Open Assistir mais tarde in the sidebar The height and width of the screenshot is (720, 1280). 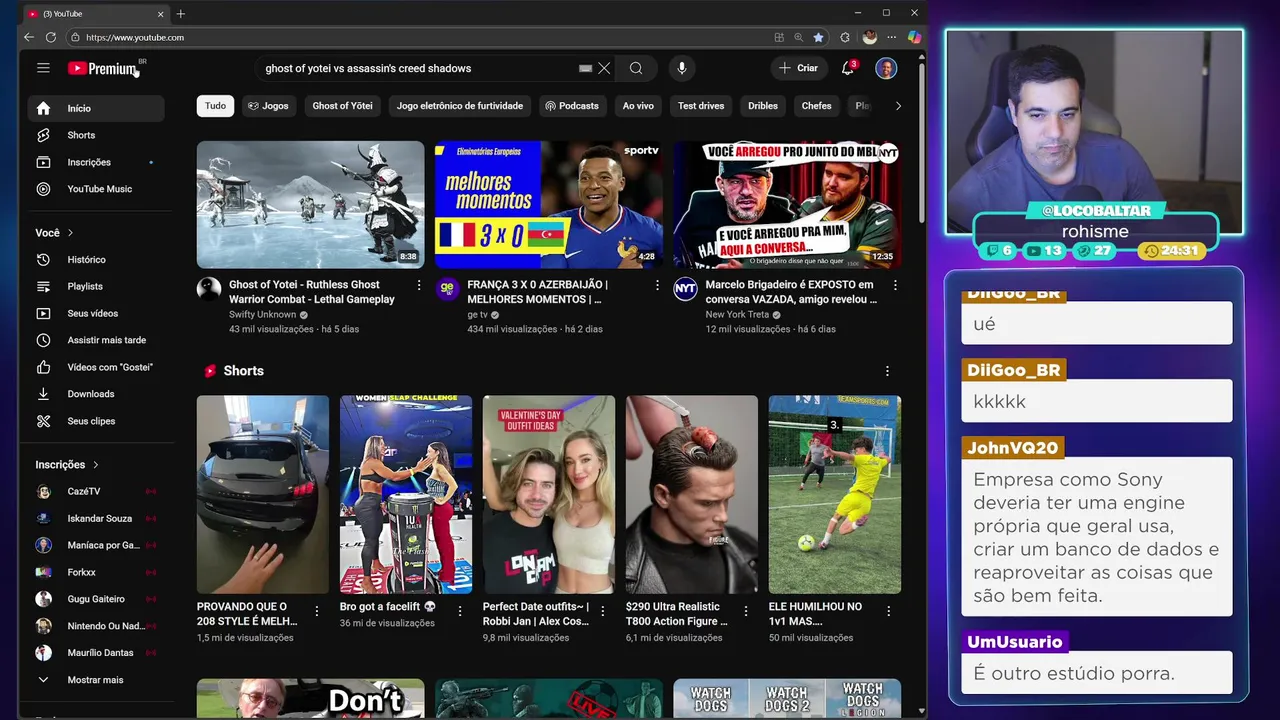tap(96, 340)
